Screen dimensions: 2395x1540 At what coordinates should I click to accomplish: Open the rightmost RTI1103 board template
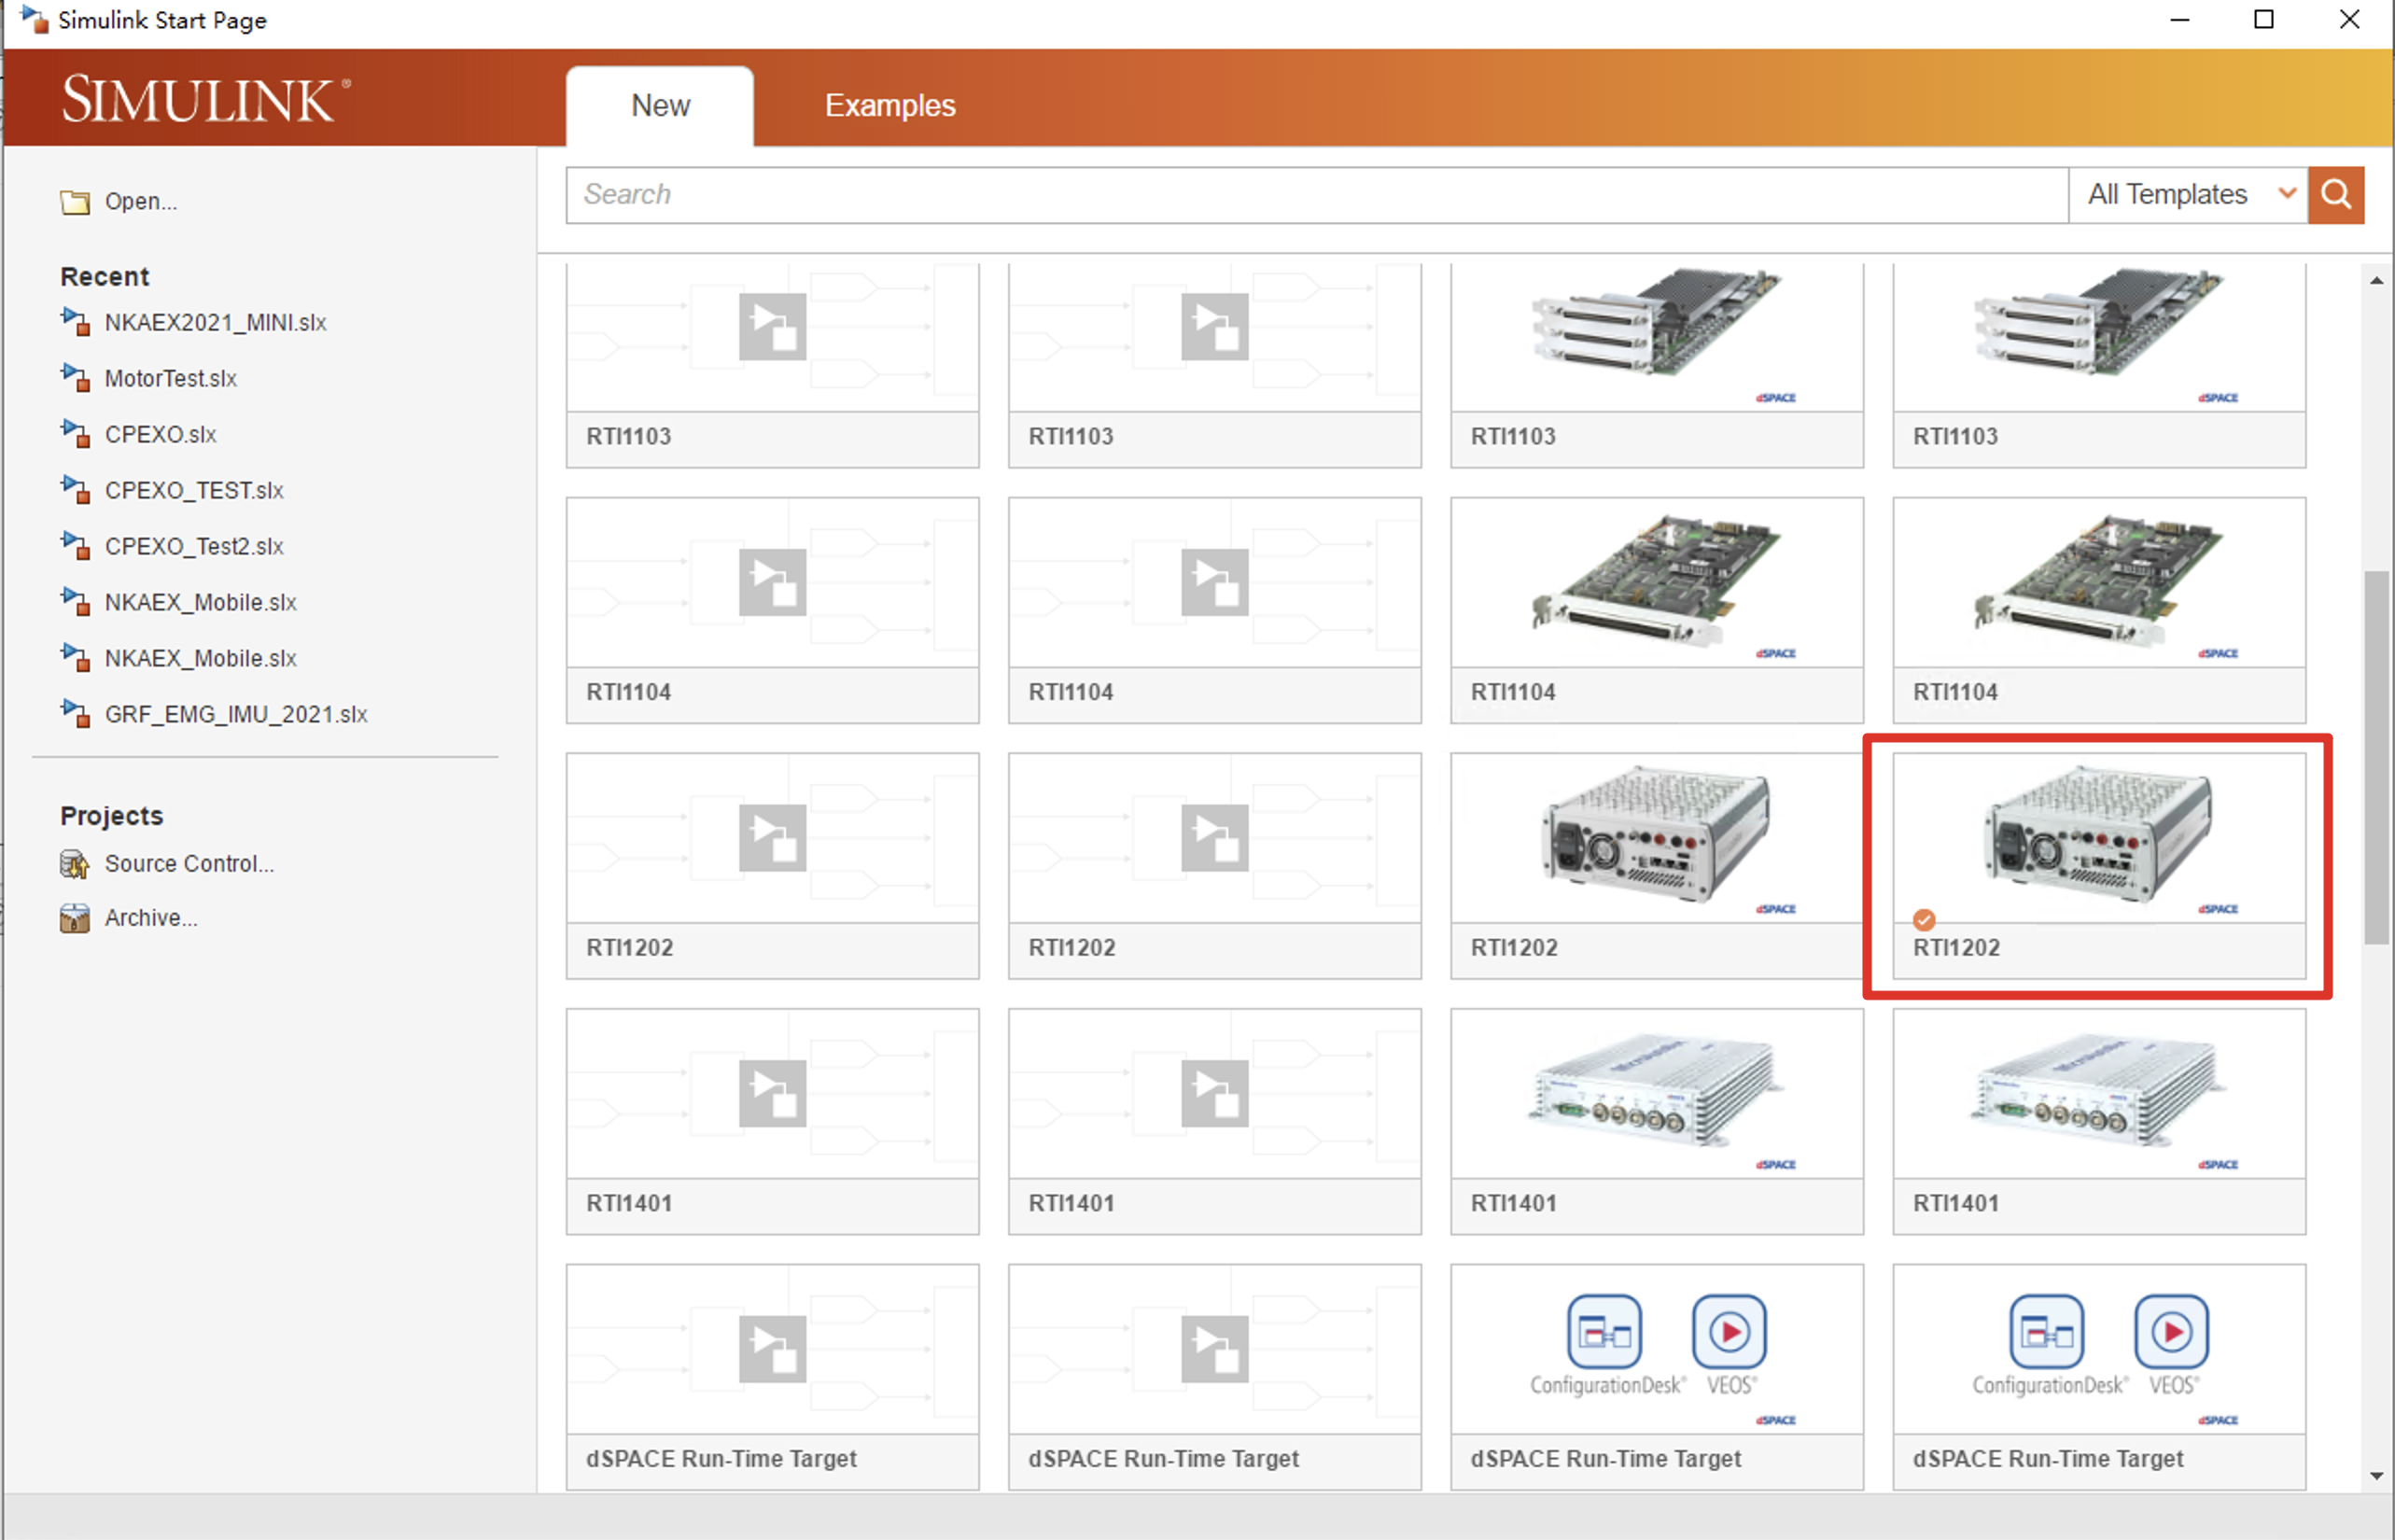(x=2099, y=365)
